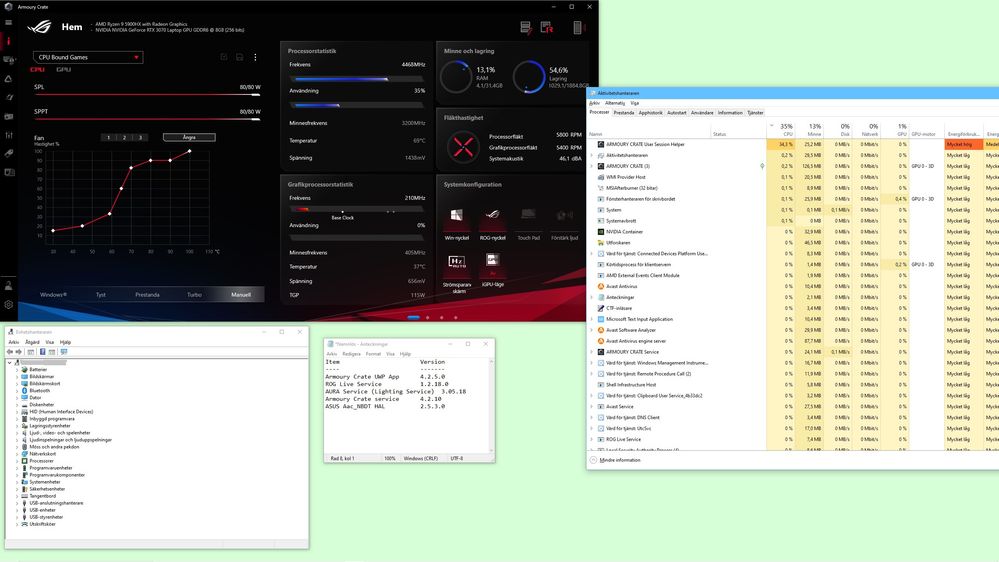Open the Devices icon in Armoury Crate sidebar
The width and height of the screenshot is (999, 562).
point(9,60)
